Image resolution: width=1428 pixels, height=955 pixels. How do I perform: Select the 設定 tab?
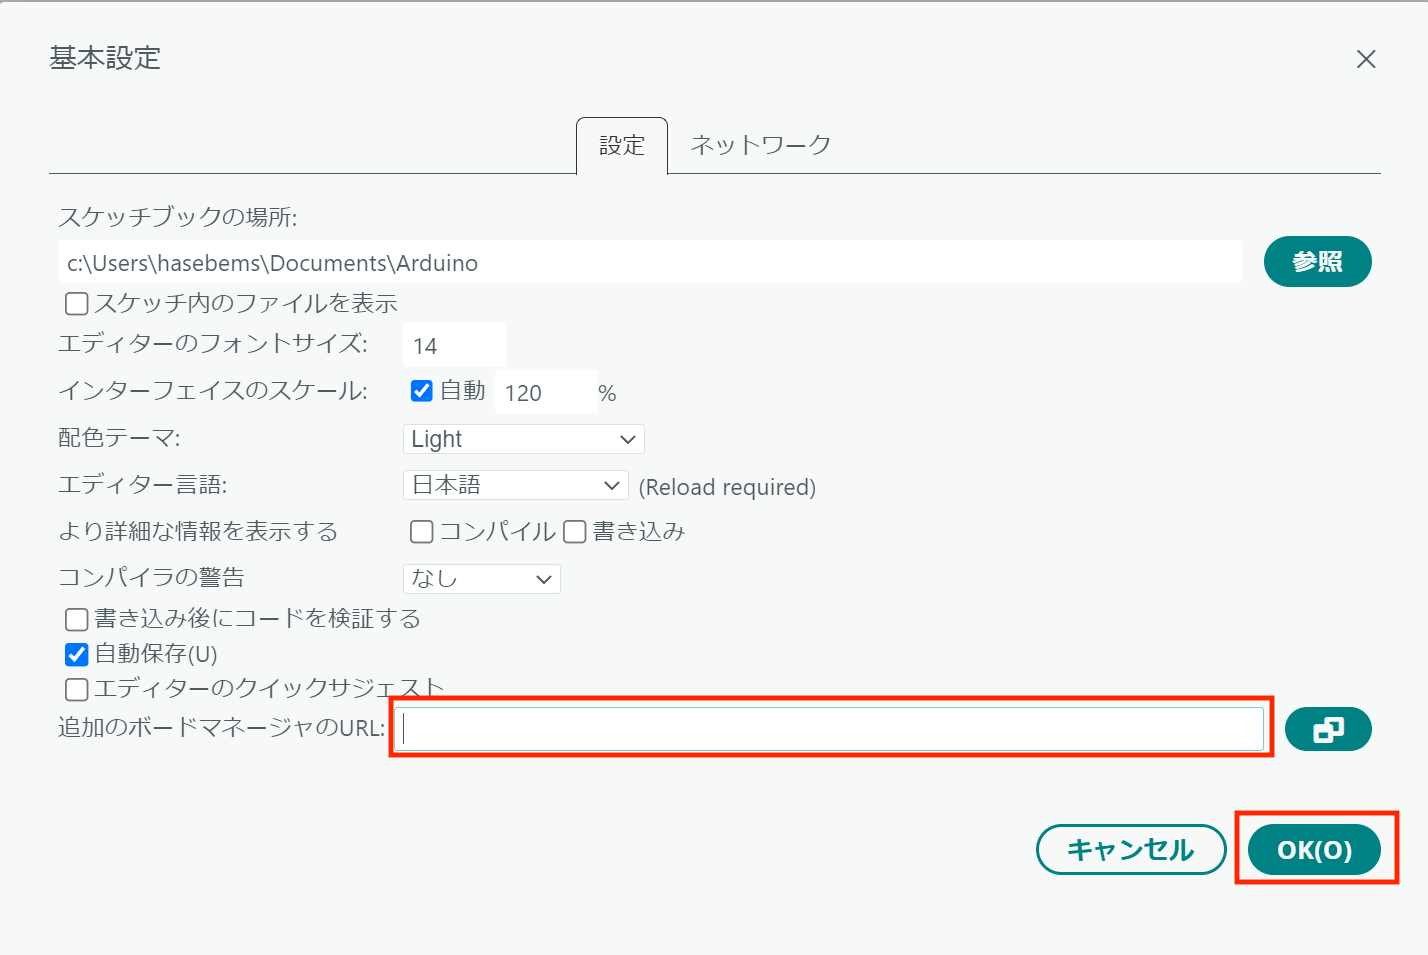tap(621, 146)
